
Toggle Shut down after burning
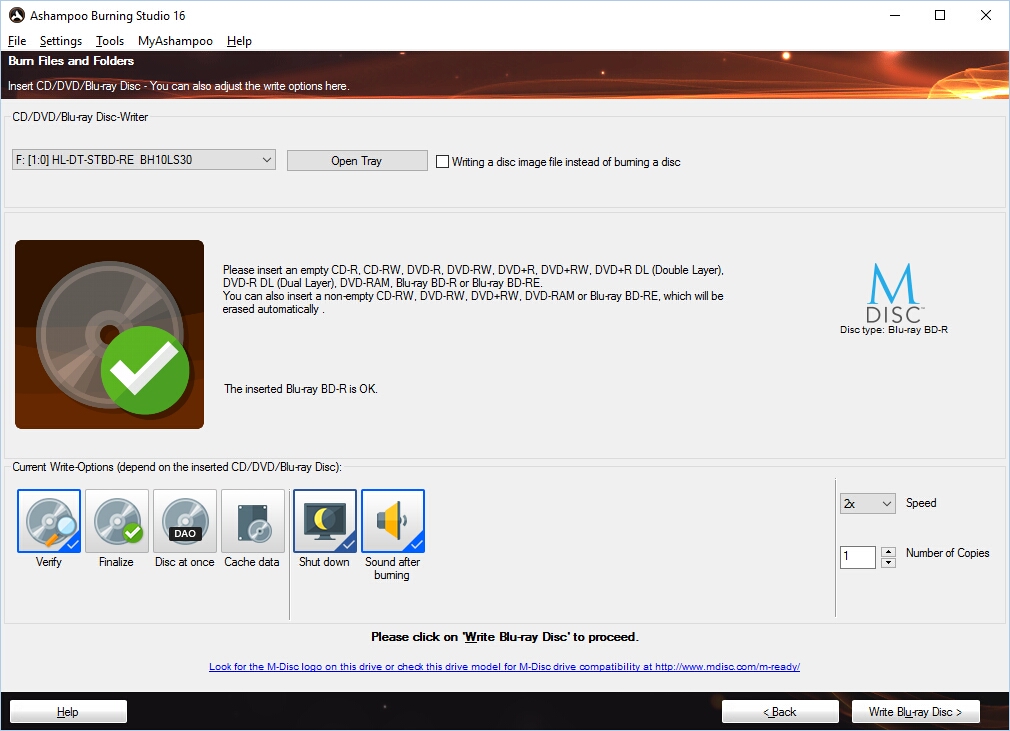tap(325, 521)
